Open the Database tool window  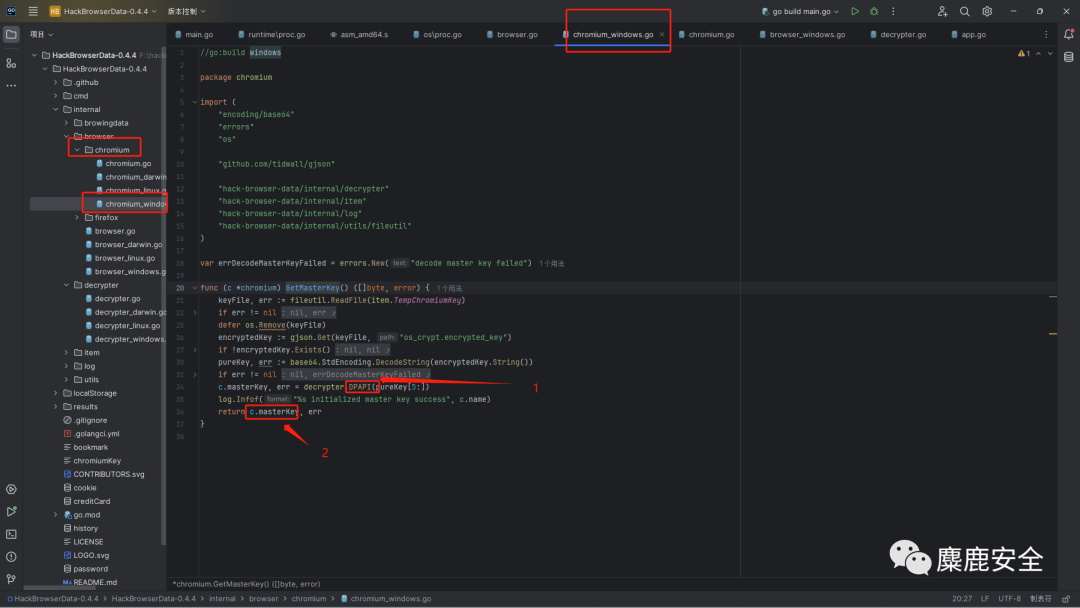tap(1068, 57)
